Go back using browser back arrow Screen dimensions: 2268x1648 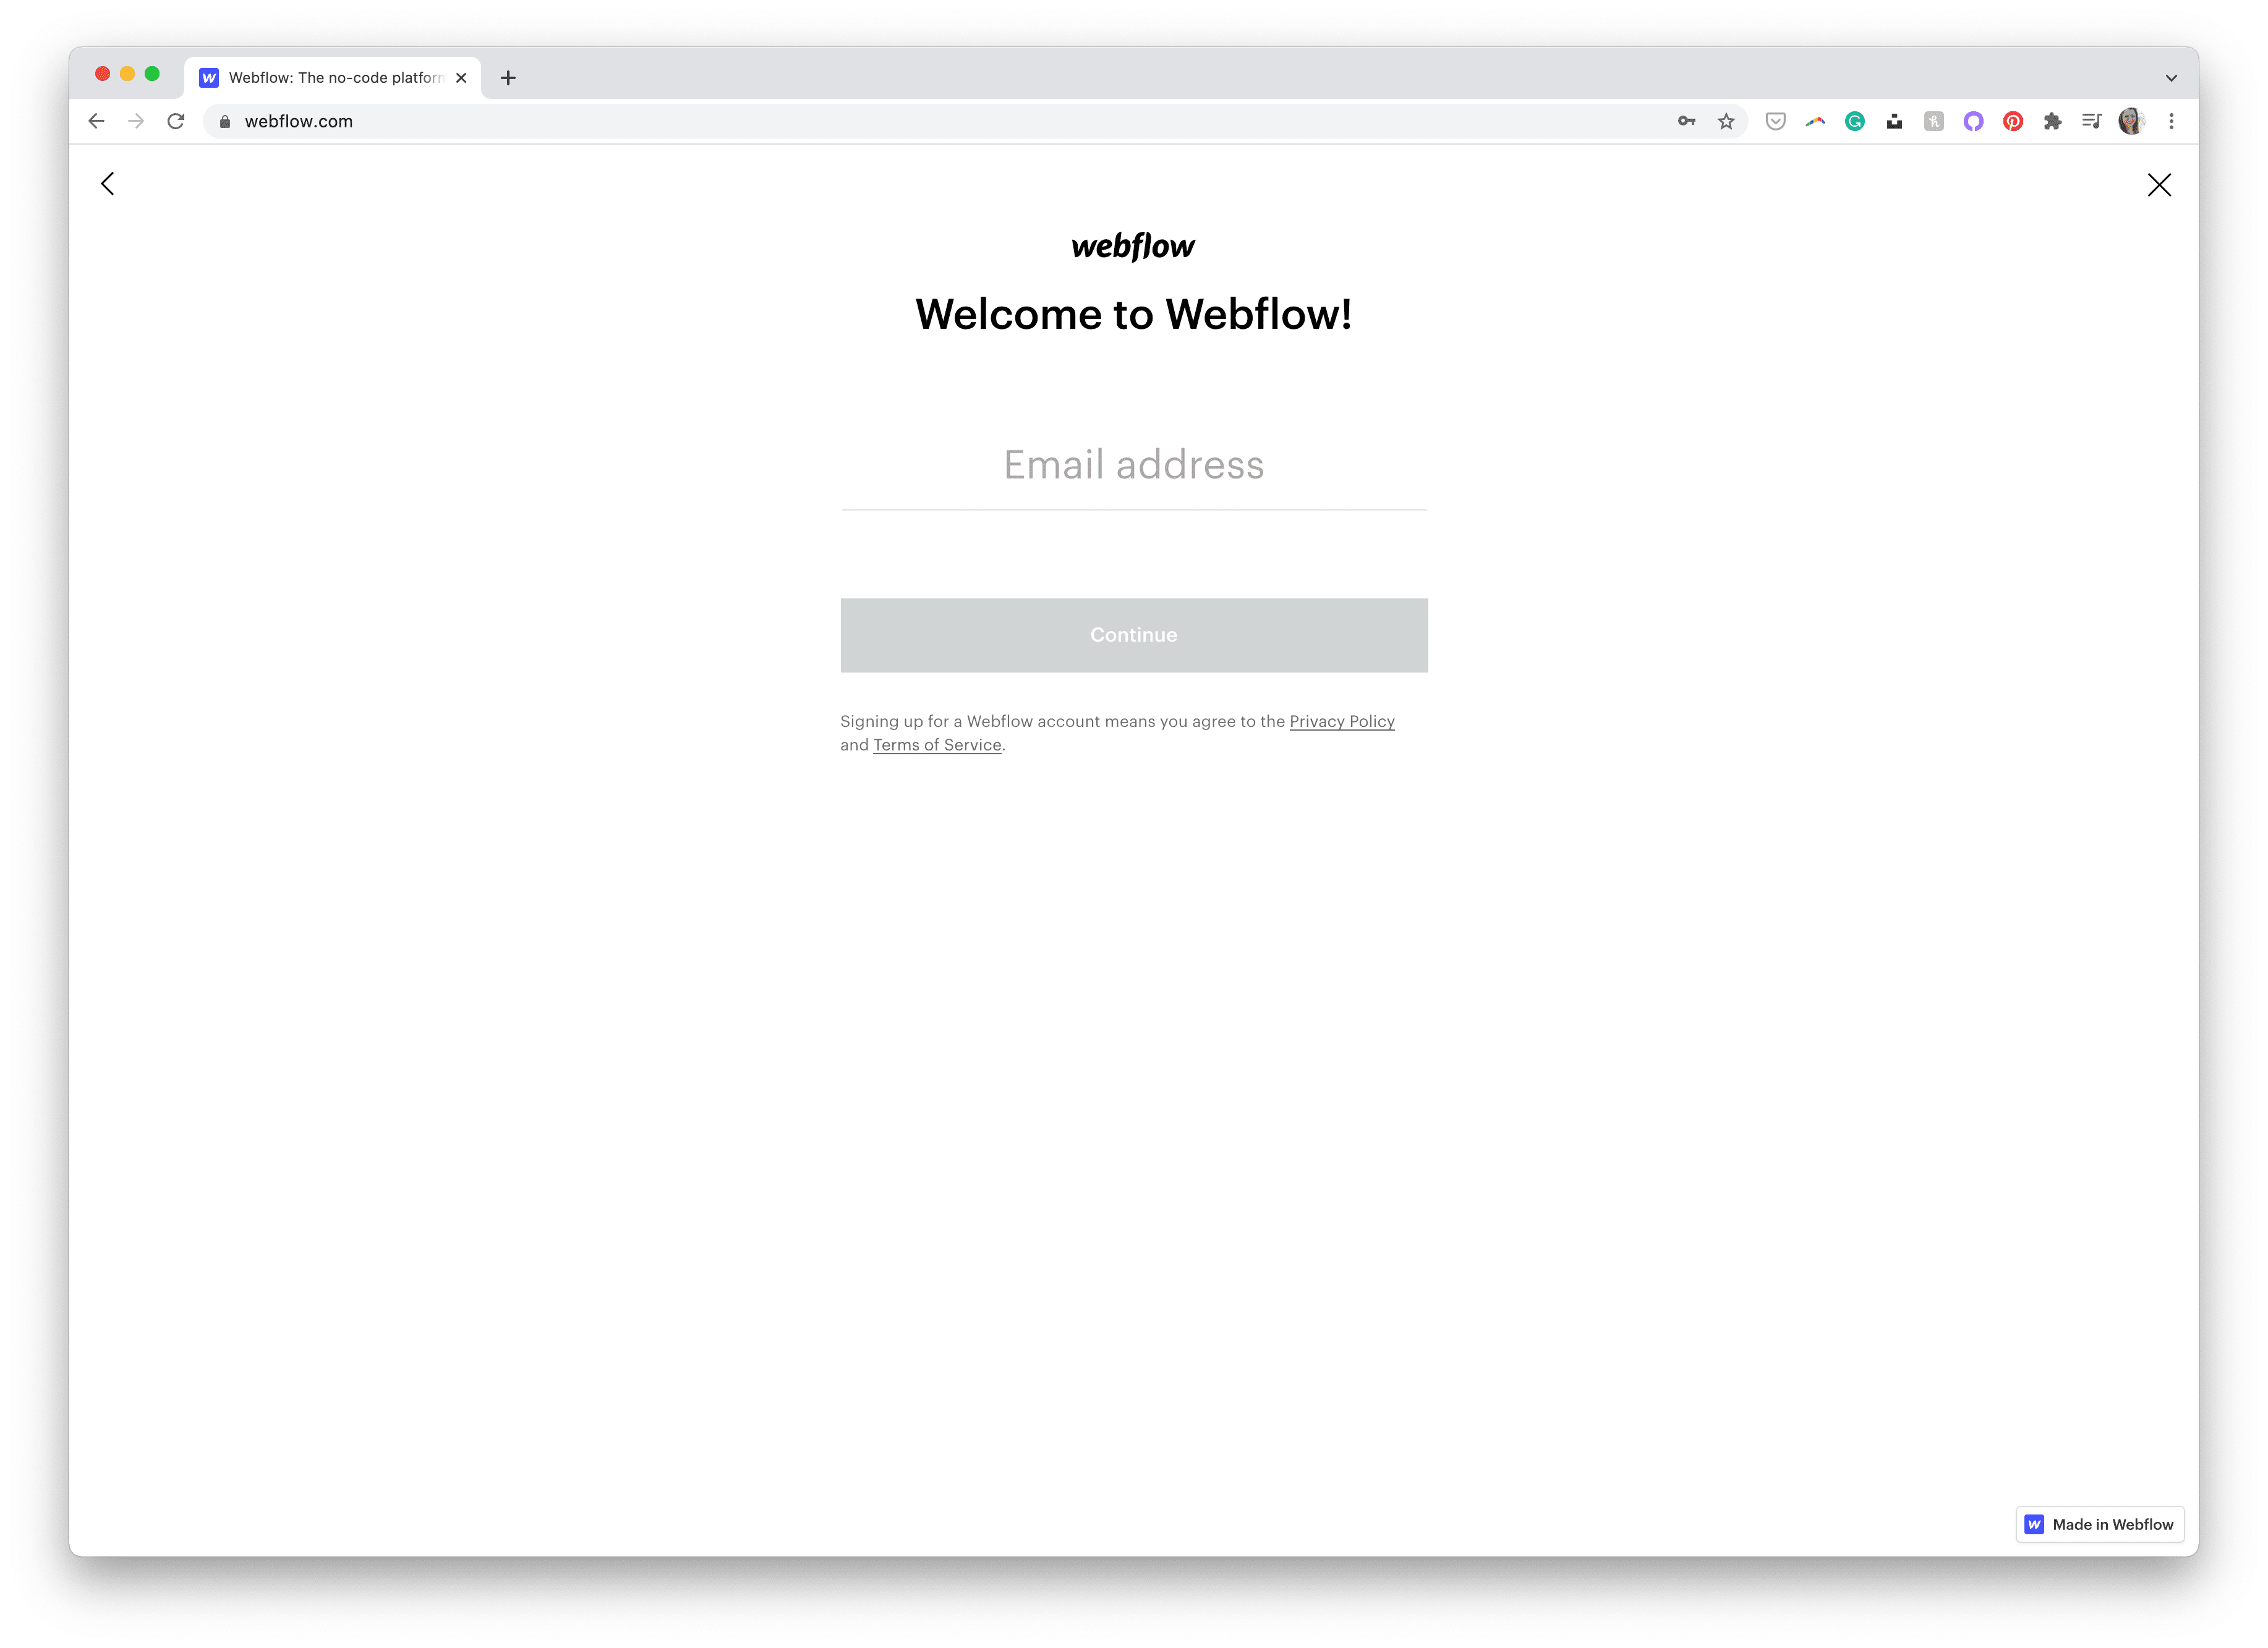coord(97,121)
